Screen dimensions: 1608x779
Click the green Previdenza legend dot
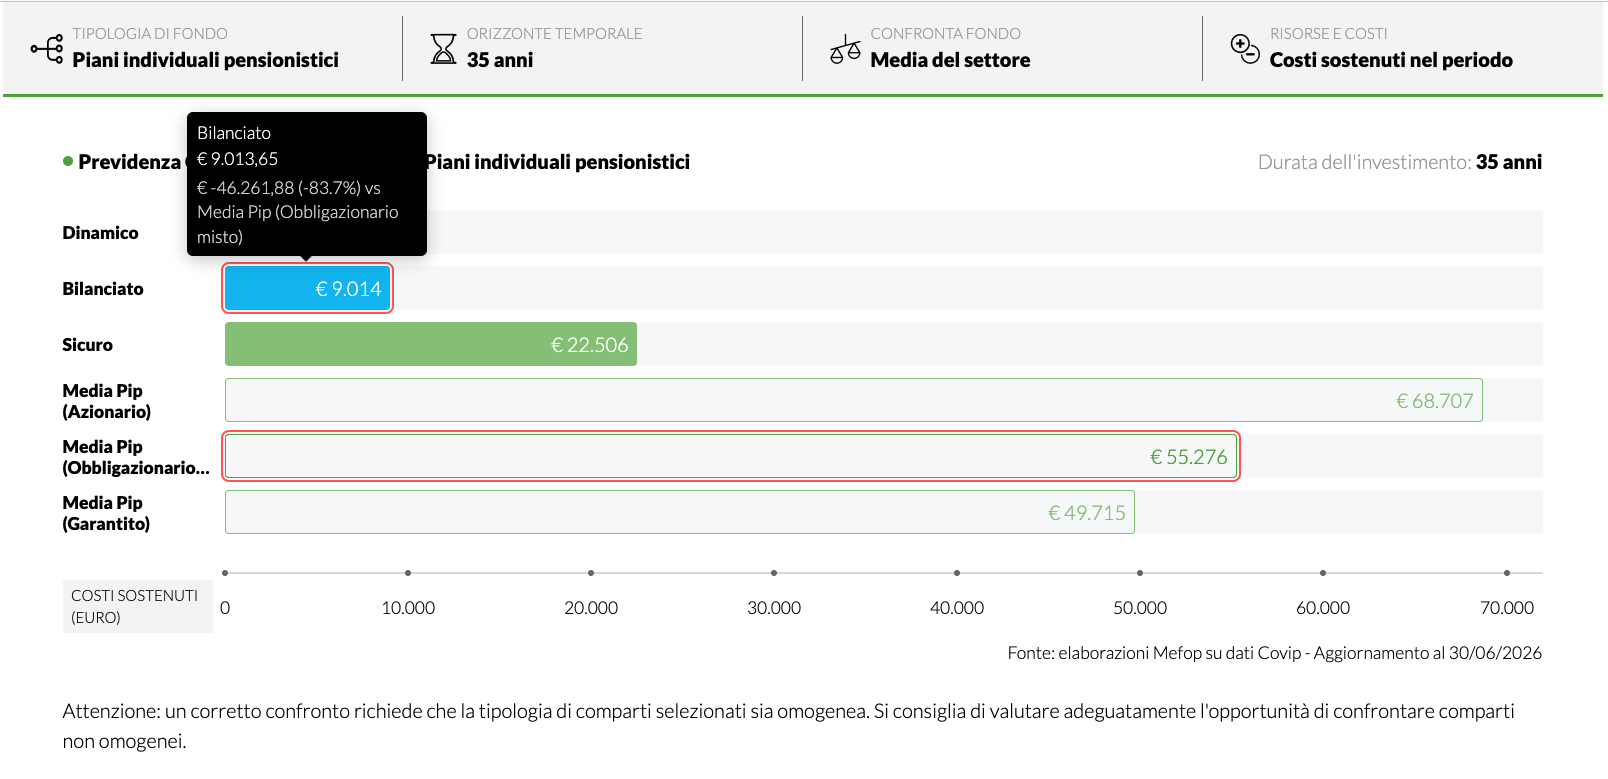[x=68, y=161]
